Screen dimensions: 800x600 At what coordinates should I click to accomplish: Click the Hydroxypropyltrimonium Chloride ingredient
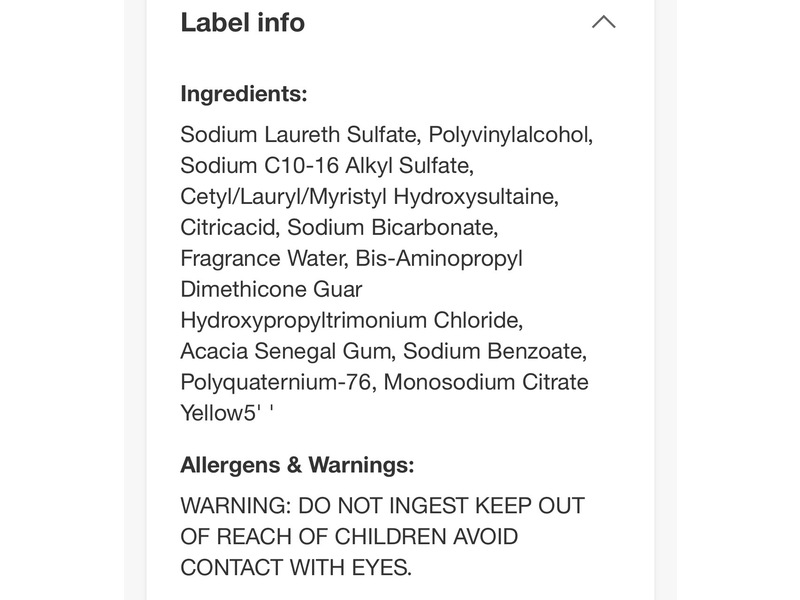tap(351, 320)
